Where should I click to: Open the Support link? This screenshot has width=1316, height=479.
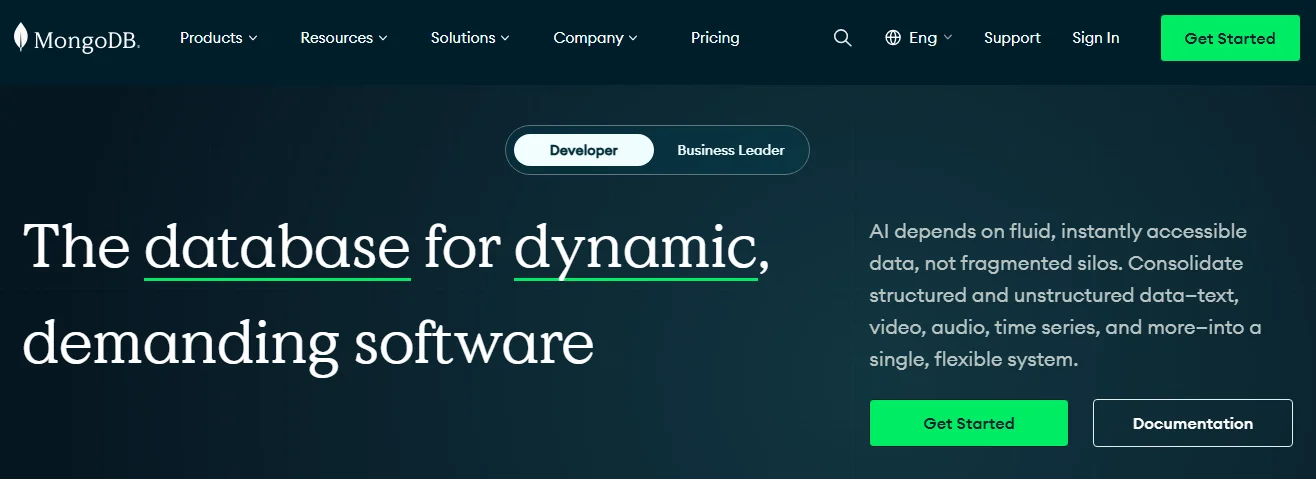click(x=1012, y=38)
